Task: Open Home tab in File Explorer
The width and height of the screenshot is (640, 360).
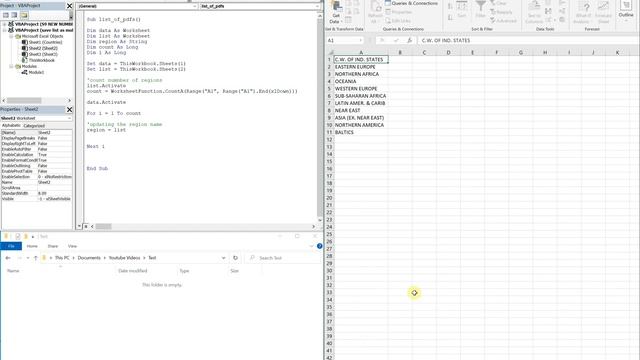Action: (32, 246)
